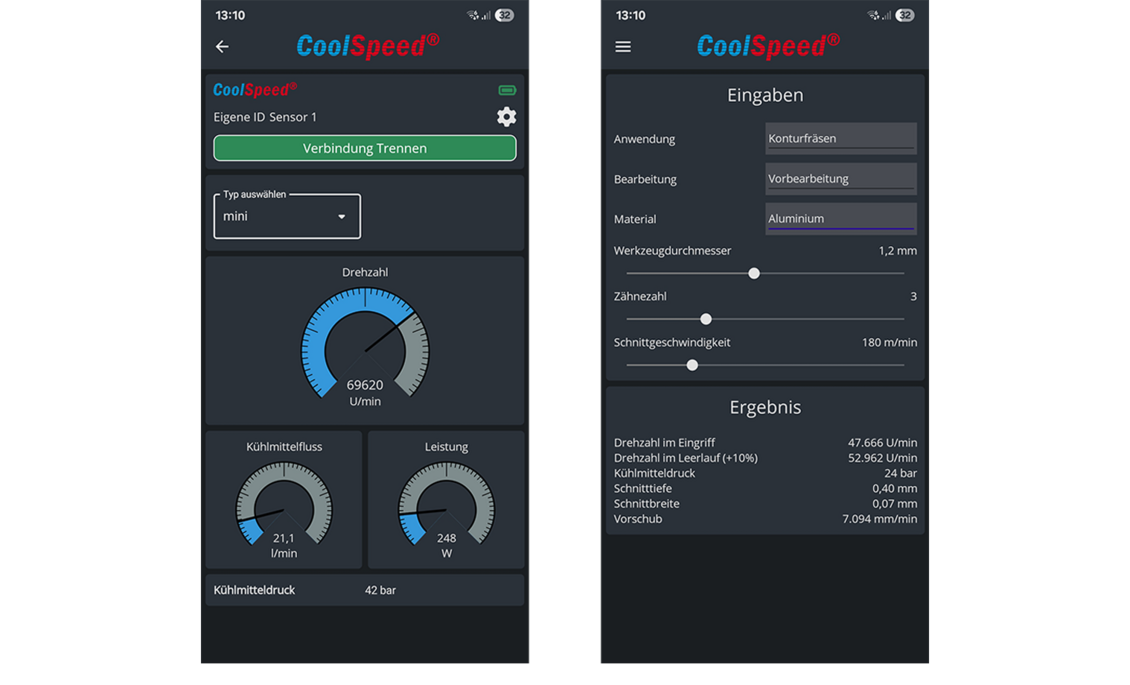Open the hamburger menu
Screen dimensions: 1130x685
(623, 47)
